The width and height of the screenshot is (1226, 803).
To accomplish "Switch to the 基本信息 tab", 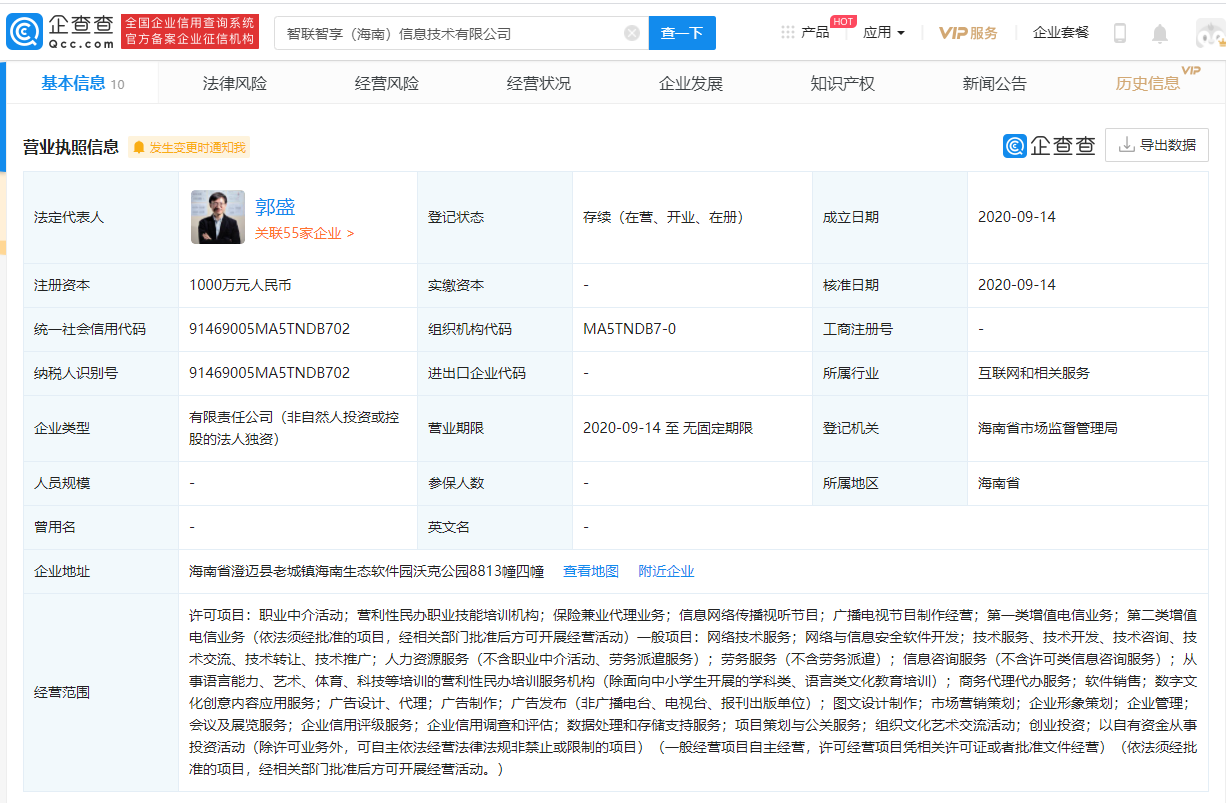I will click(82, 83).
